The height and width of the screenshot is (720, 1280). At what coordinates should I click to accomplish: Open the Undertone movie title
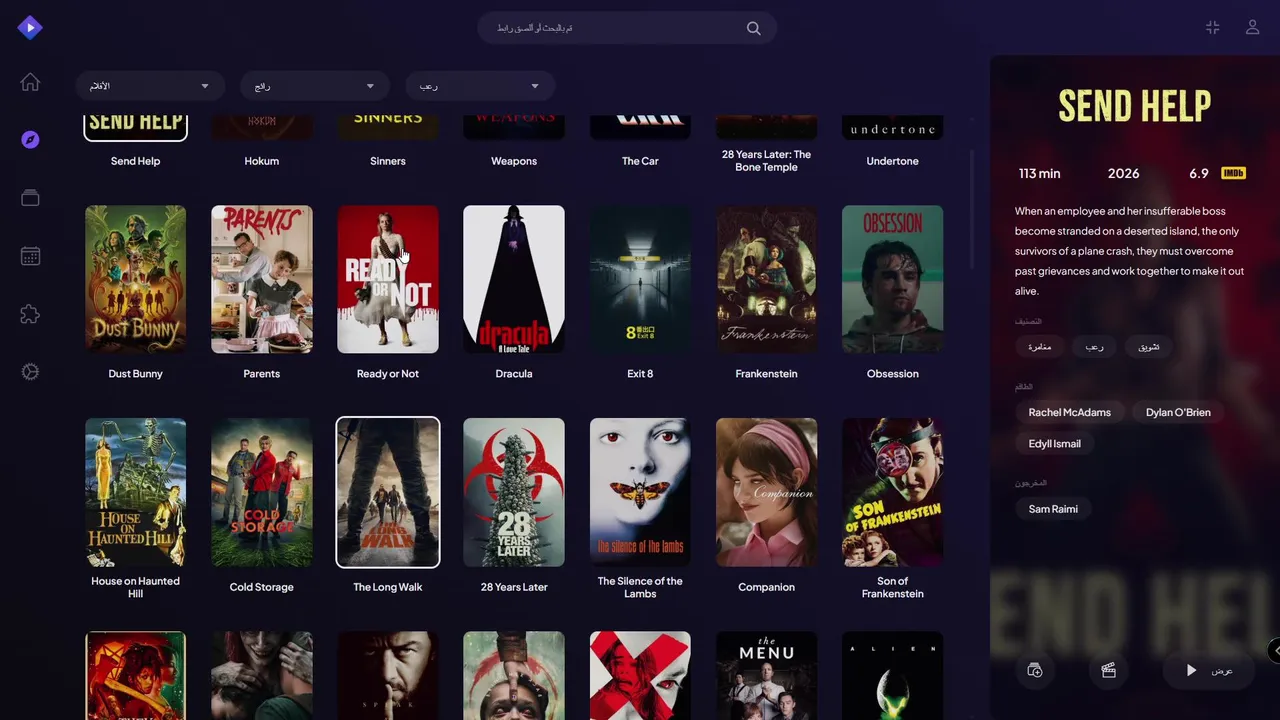(892, 161)
